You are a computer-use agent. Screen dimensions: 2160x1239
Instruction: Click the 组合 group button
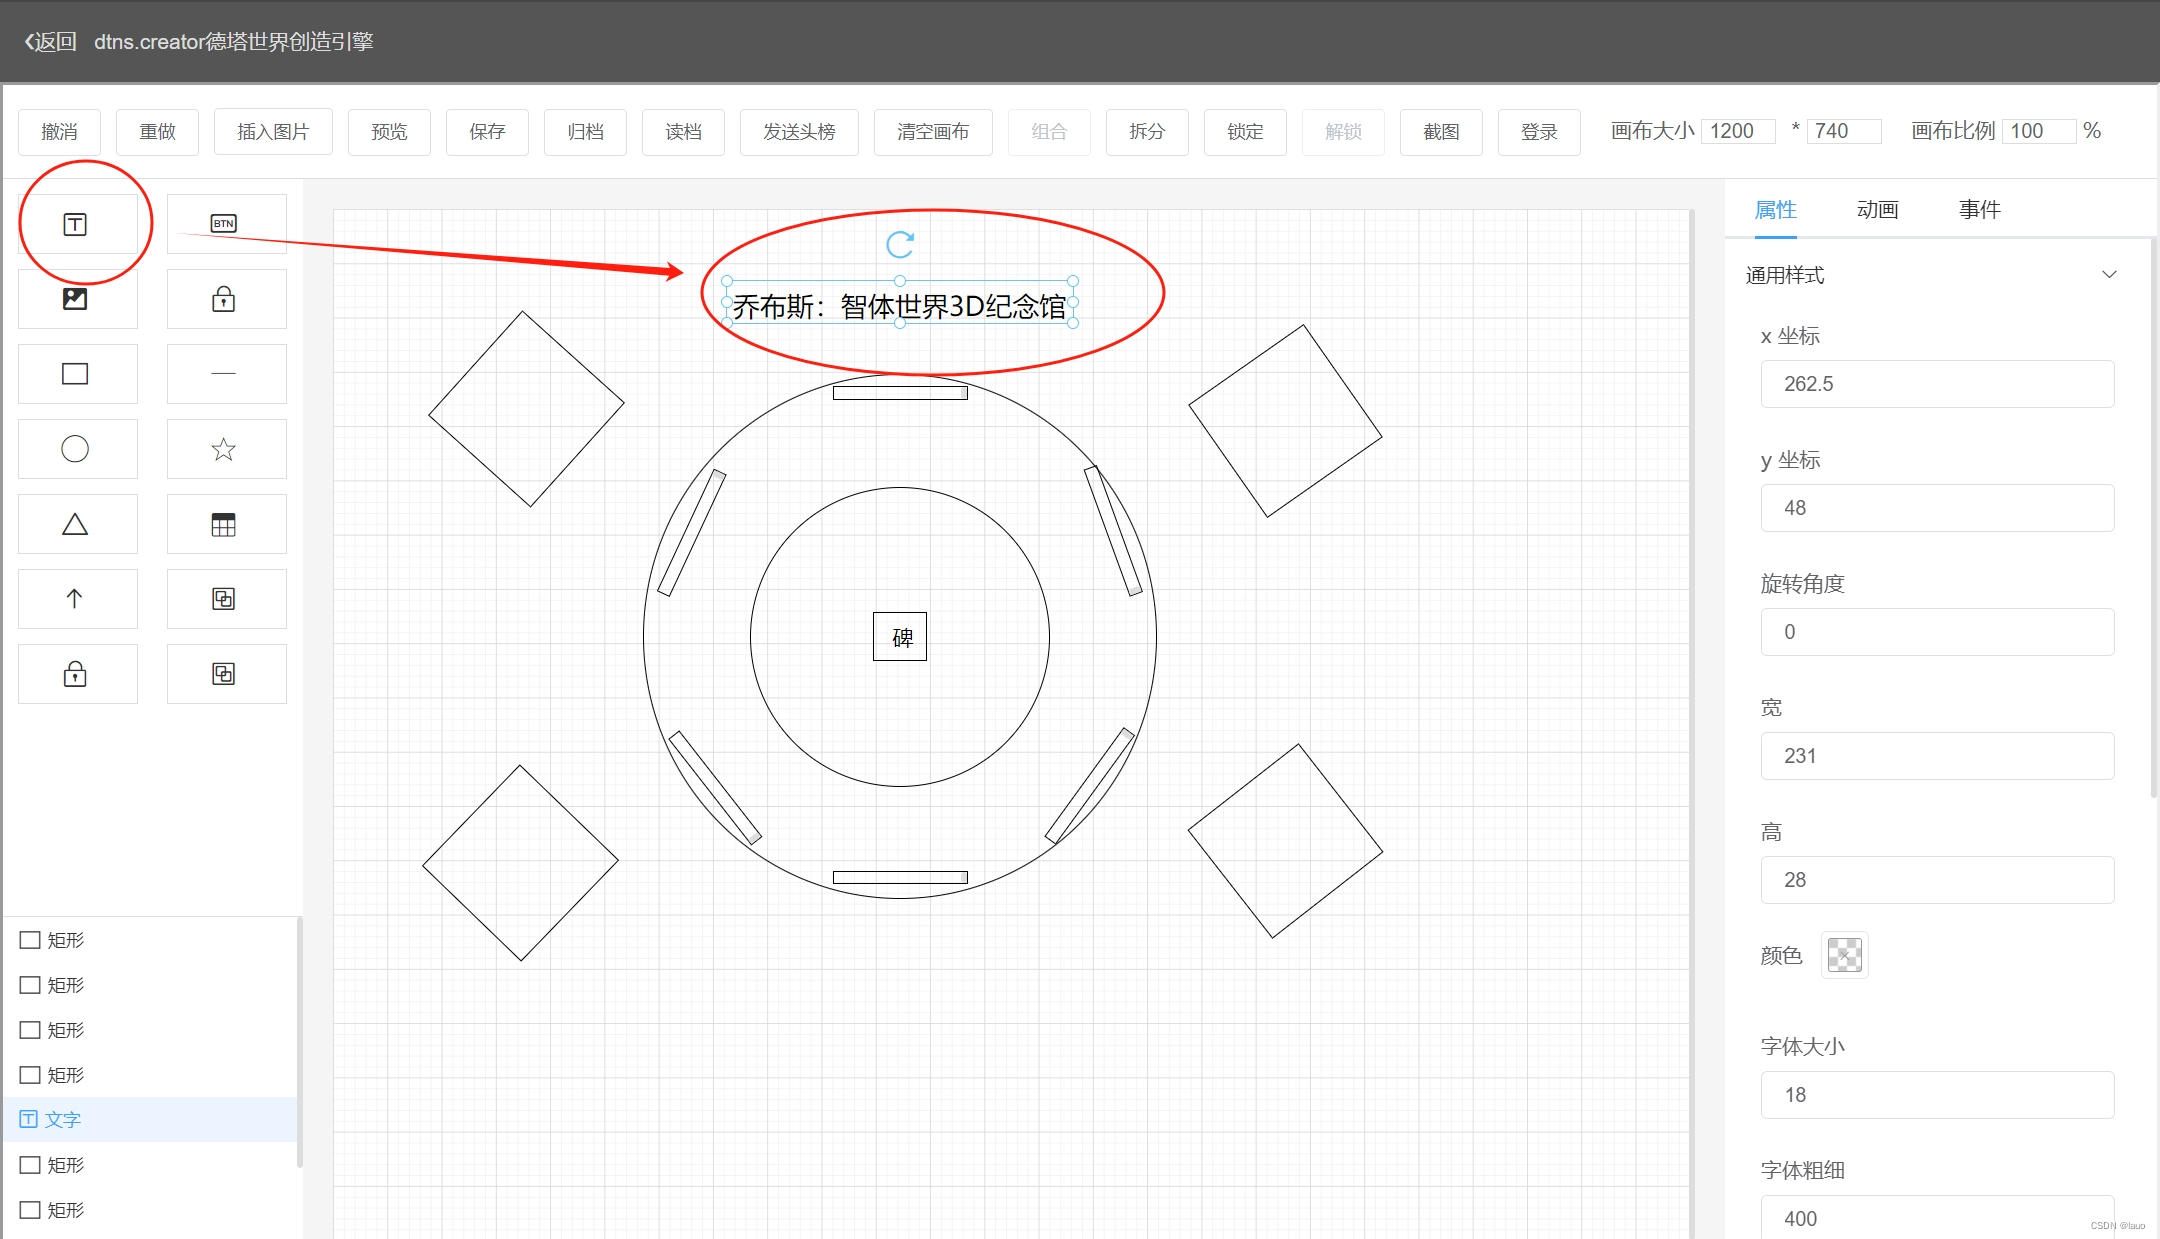pos(1050,132)
